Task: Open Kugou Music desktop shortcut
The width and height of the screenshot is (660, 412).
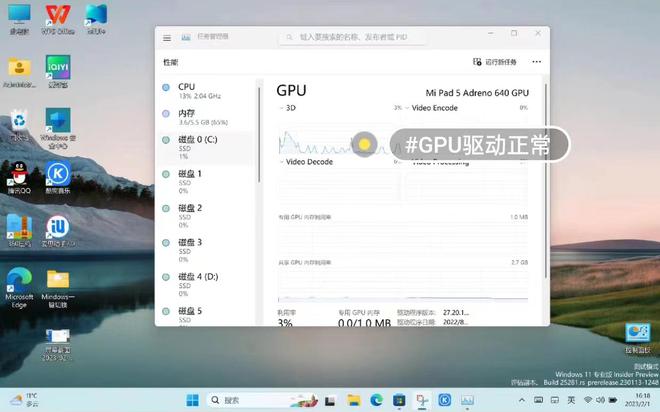Action: (x=58, y=178)
